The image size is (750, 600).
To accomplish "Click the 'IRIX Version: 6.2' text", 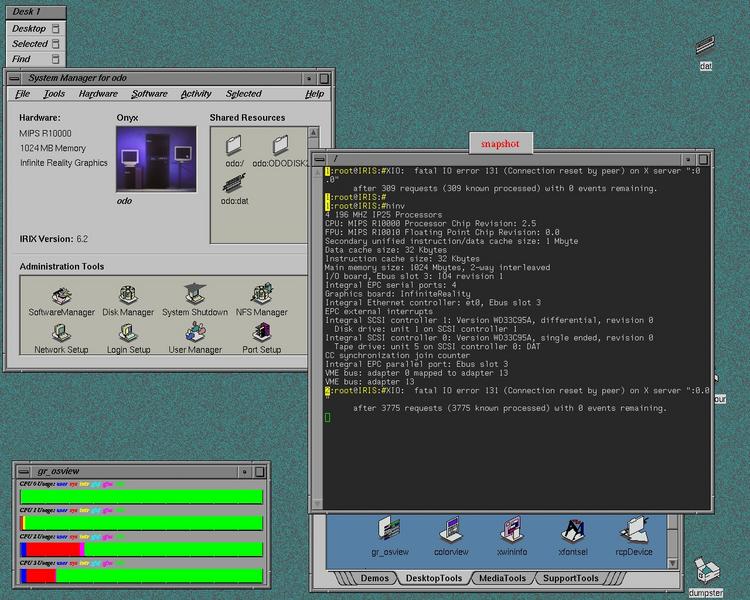I will (54, 239).
